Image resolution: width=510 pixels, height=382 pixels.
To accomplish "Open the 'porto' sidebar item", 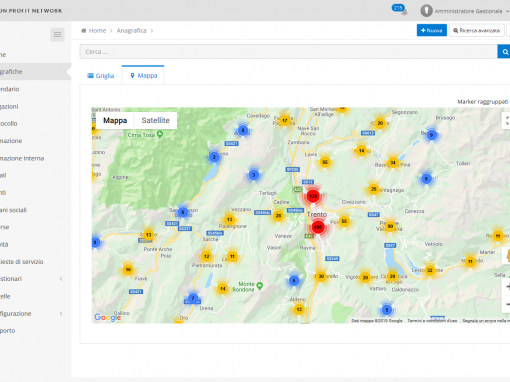I will coord(35,331).
